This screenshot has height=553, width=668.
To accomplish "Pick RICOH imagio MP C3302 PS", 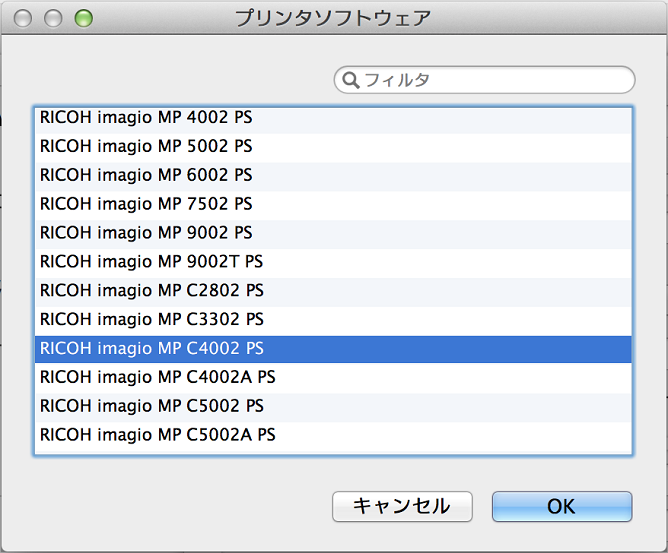I will pos(151,321).
